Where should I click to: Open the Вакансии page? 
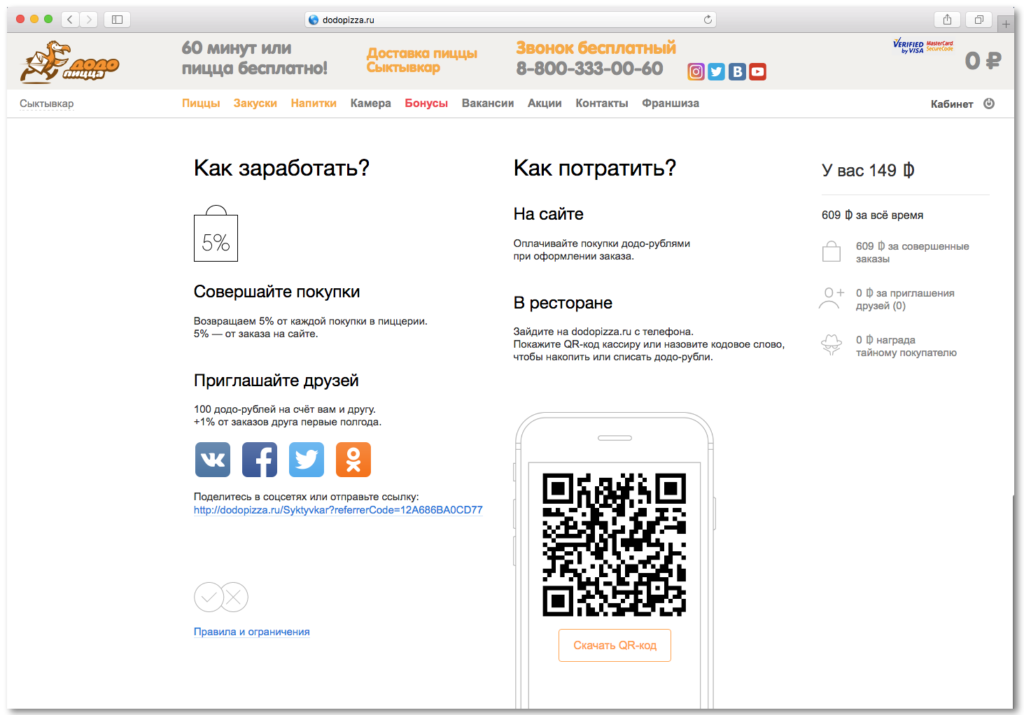(488, 103)
